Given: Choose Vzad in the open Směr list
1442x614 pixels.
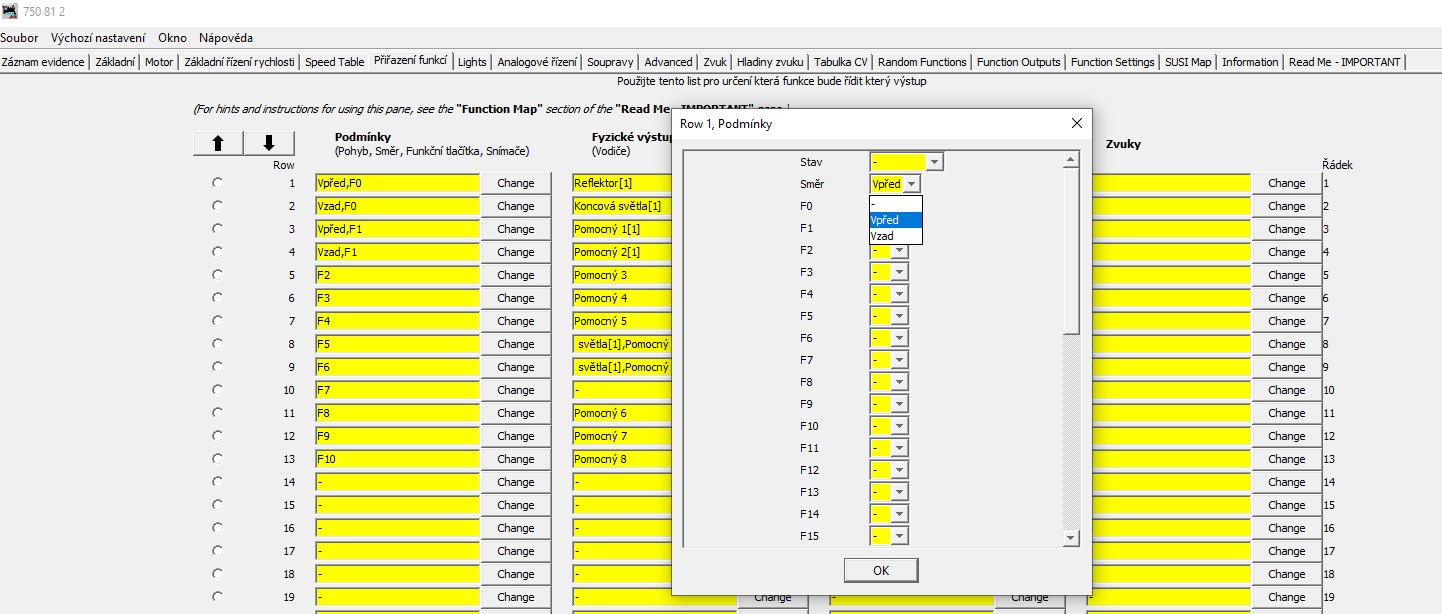Looking at the screenshot, I should [896, 236].
